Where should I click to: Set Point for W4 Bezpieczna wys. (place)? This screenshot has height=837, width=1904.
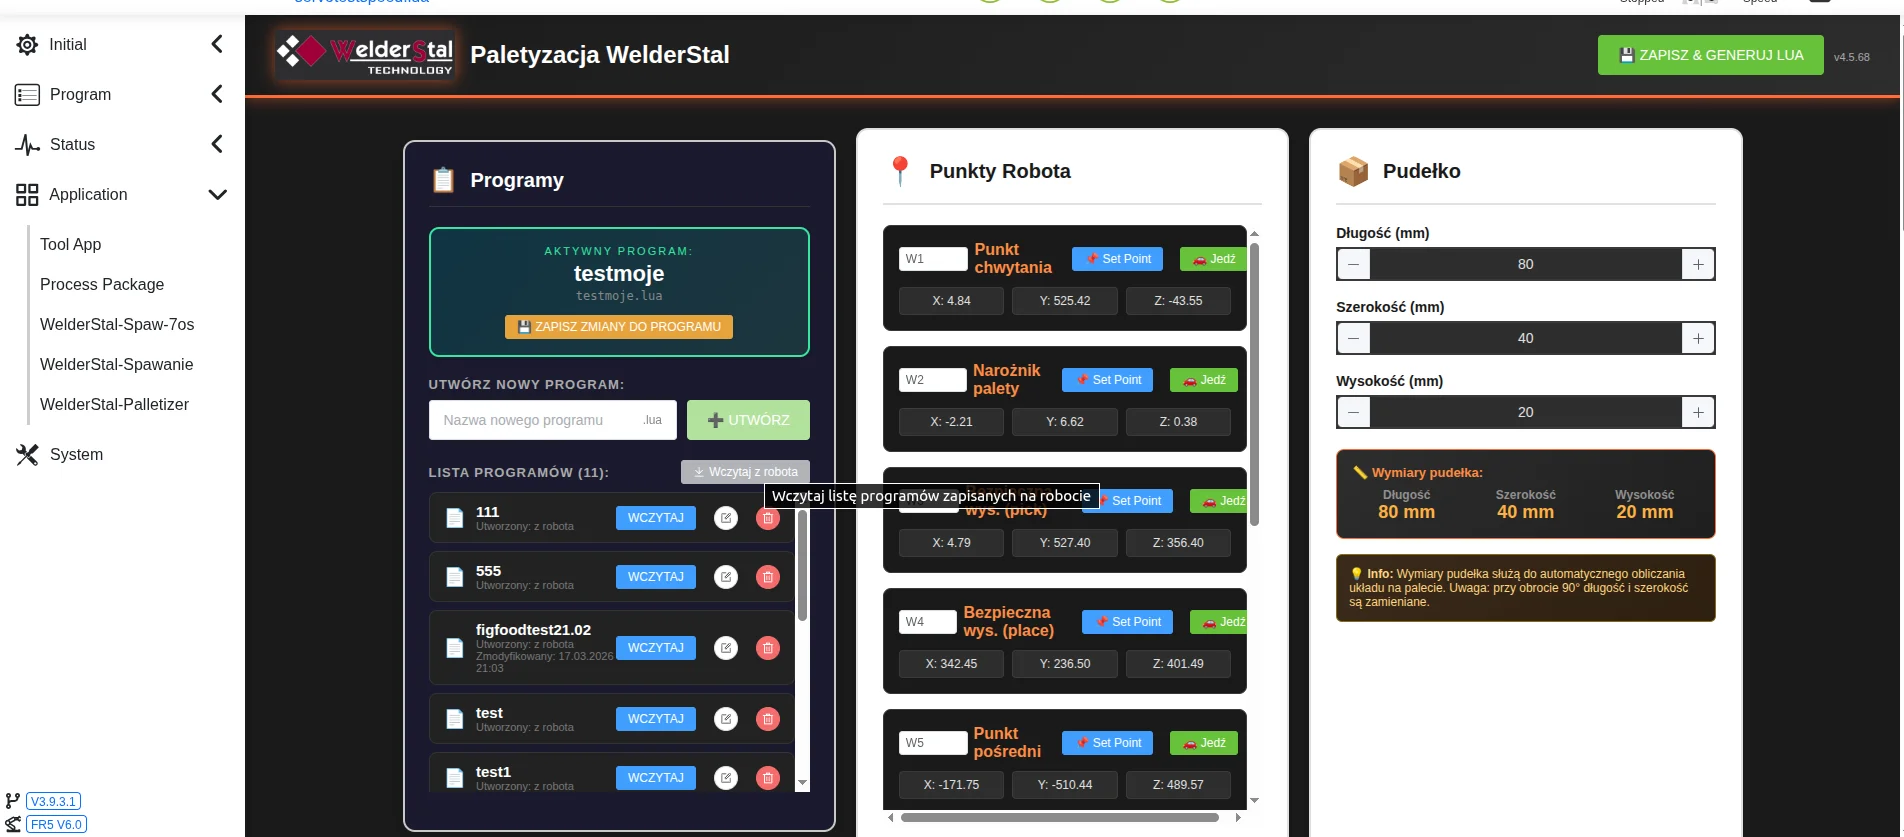(x=1128, y=622)
